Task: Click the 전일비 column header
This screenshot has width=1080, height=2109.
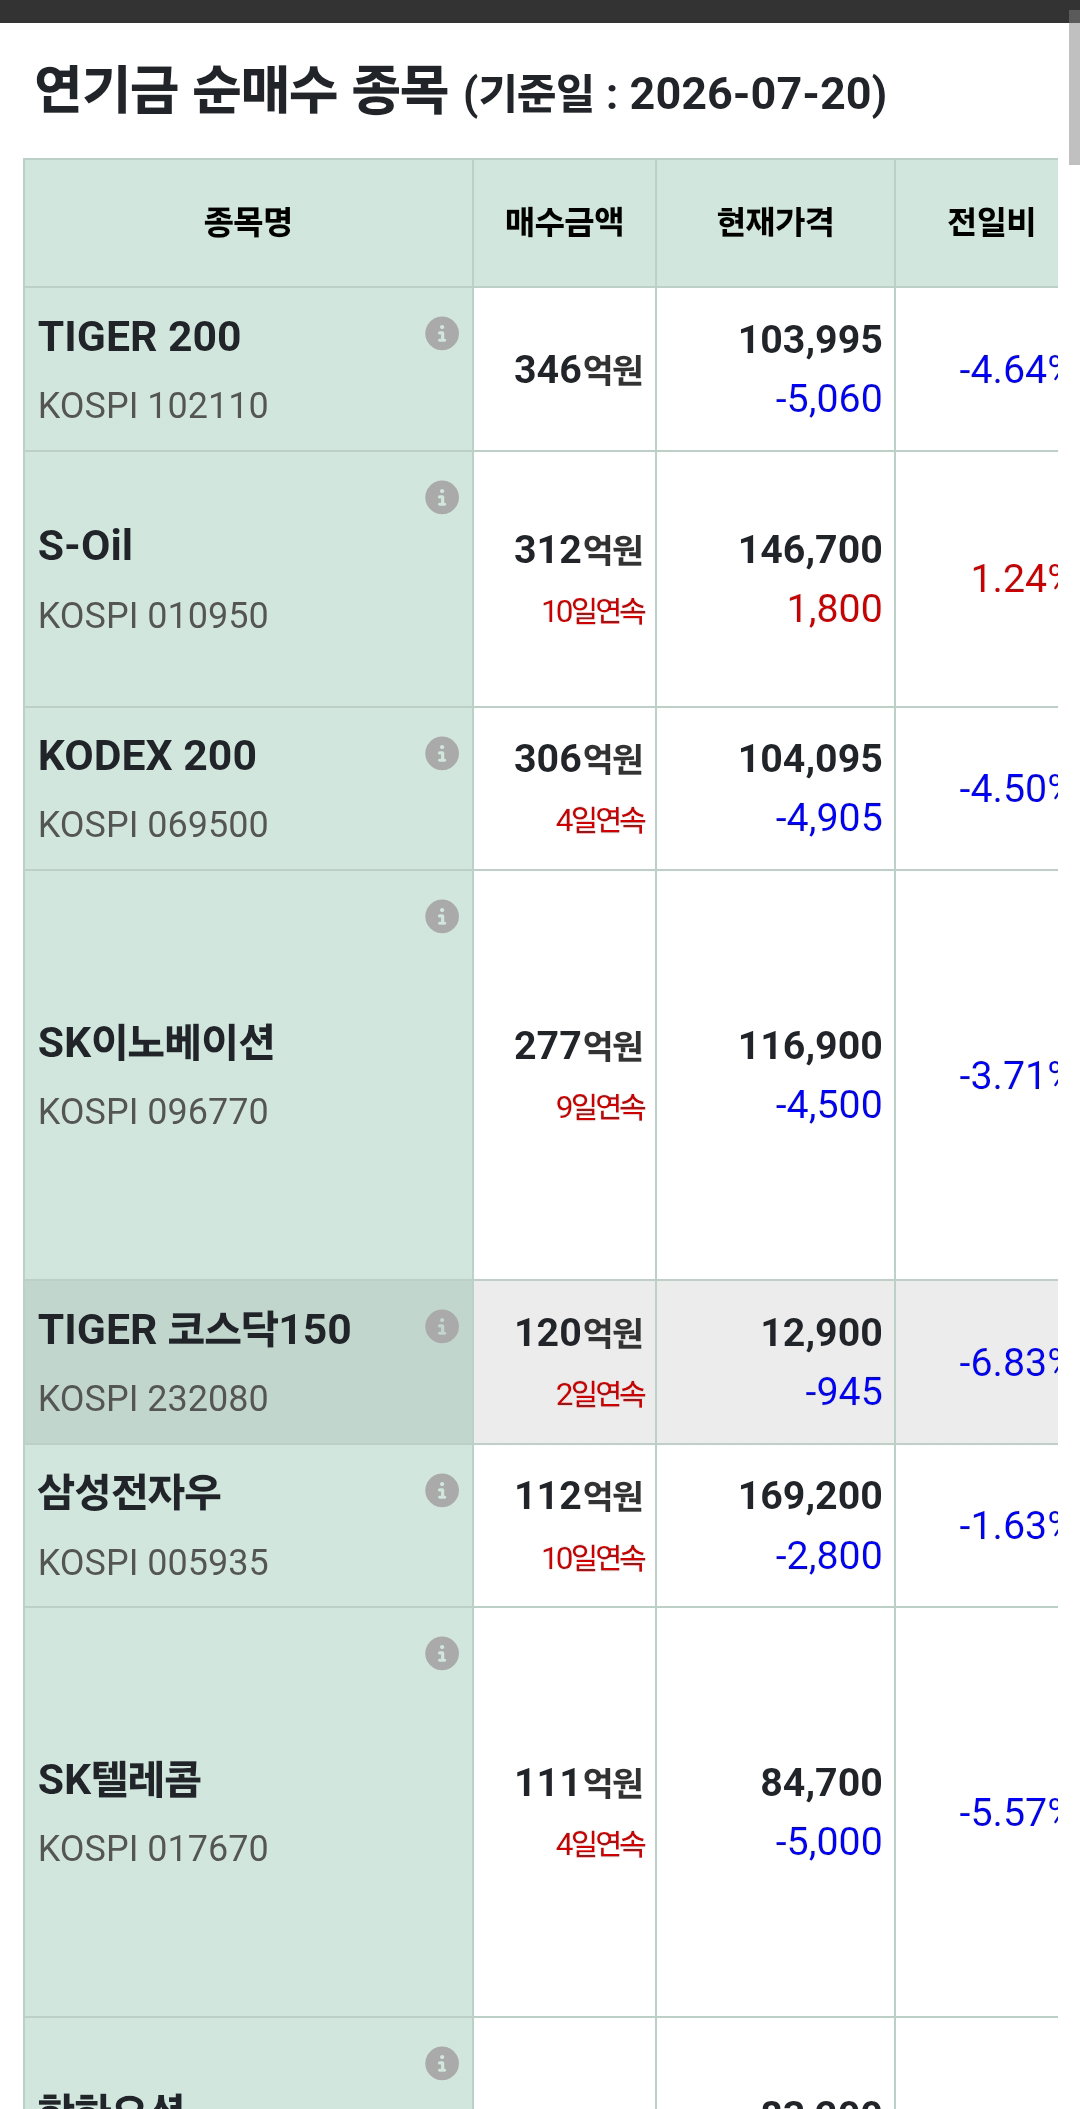Action: click(x=991, y=222)
